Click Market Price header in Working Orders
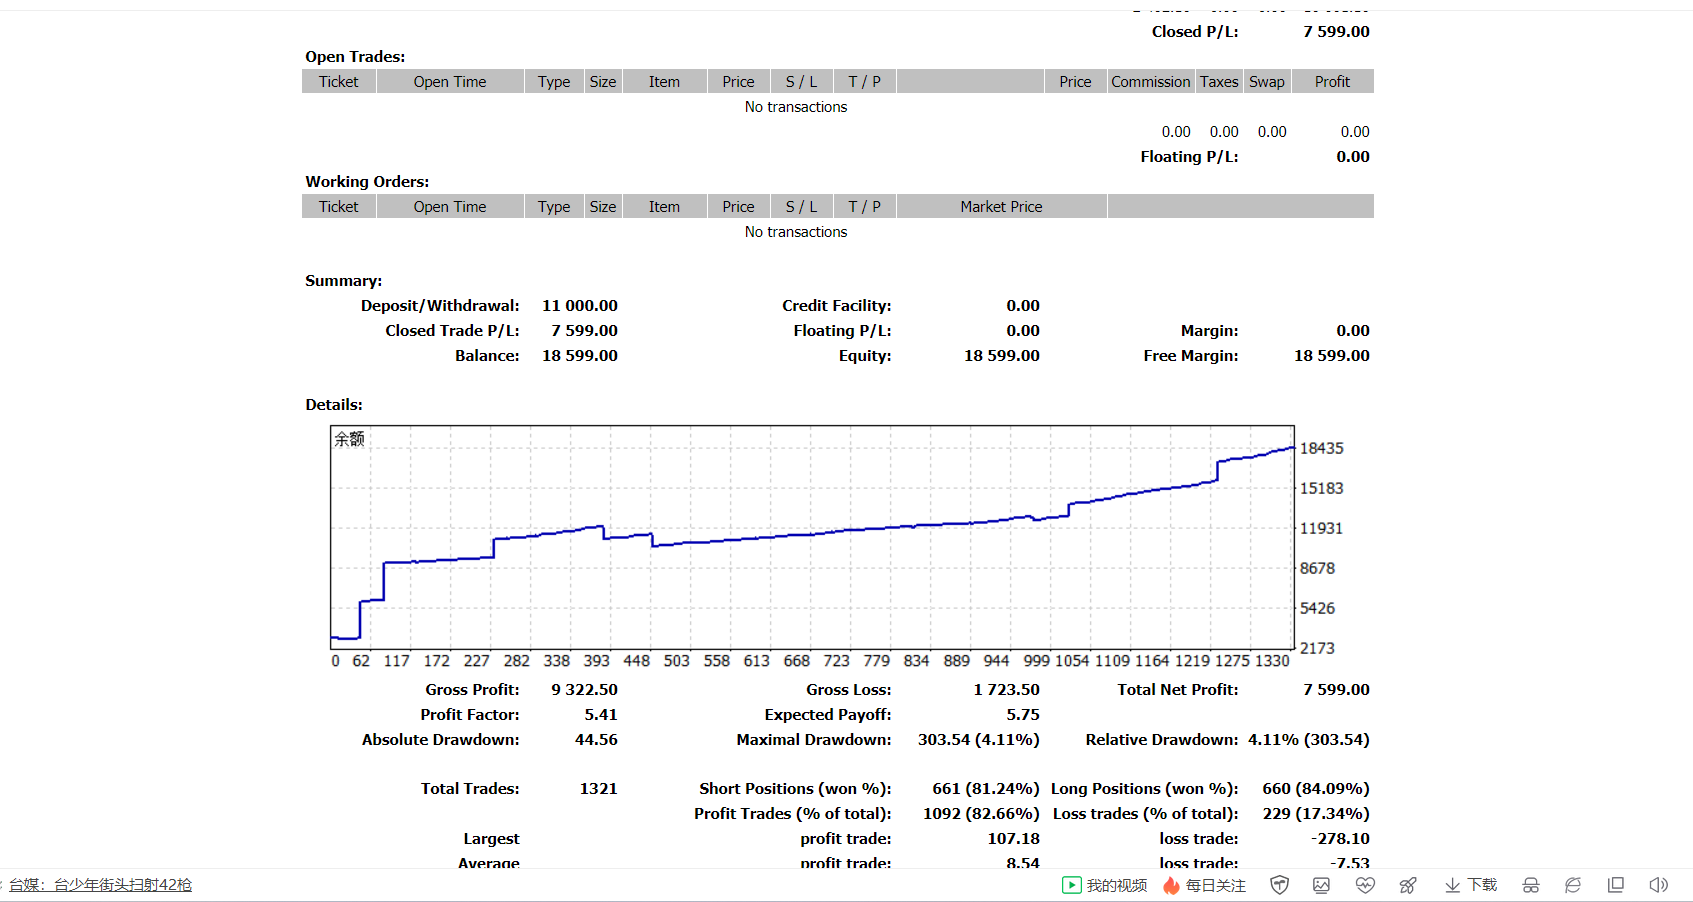Viewport: 1693px width, 902px height. [1001, 207]
